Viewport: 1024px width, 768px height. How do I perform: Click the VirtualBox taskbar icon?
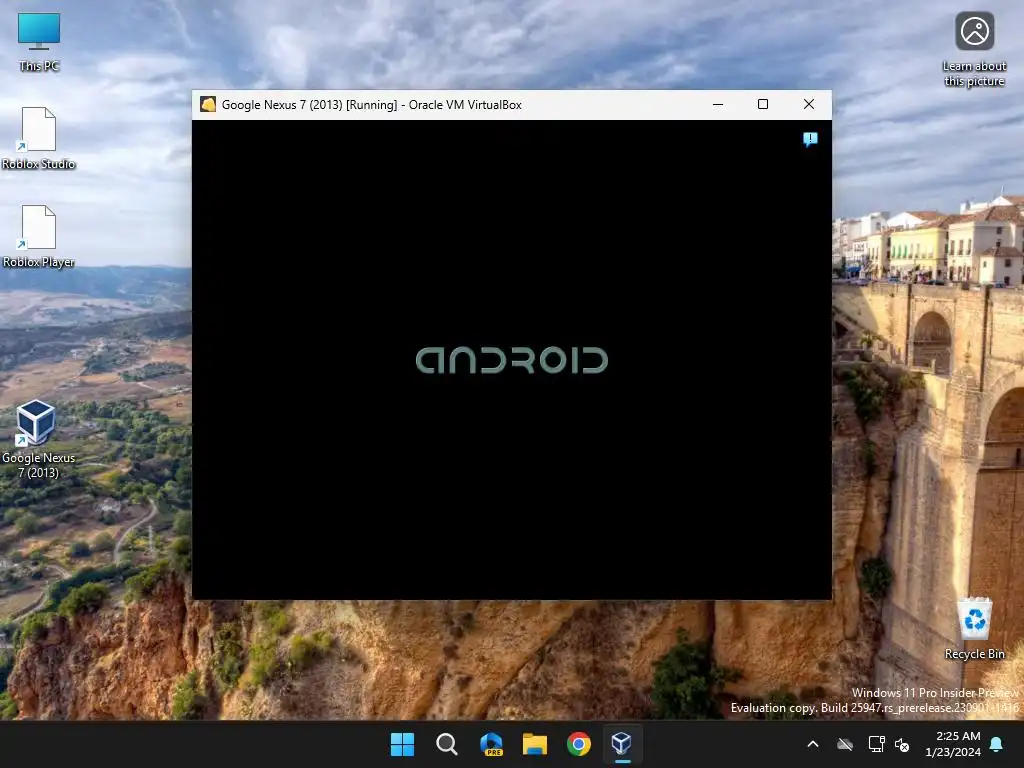point(622,744)
